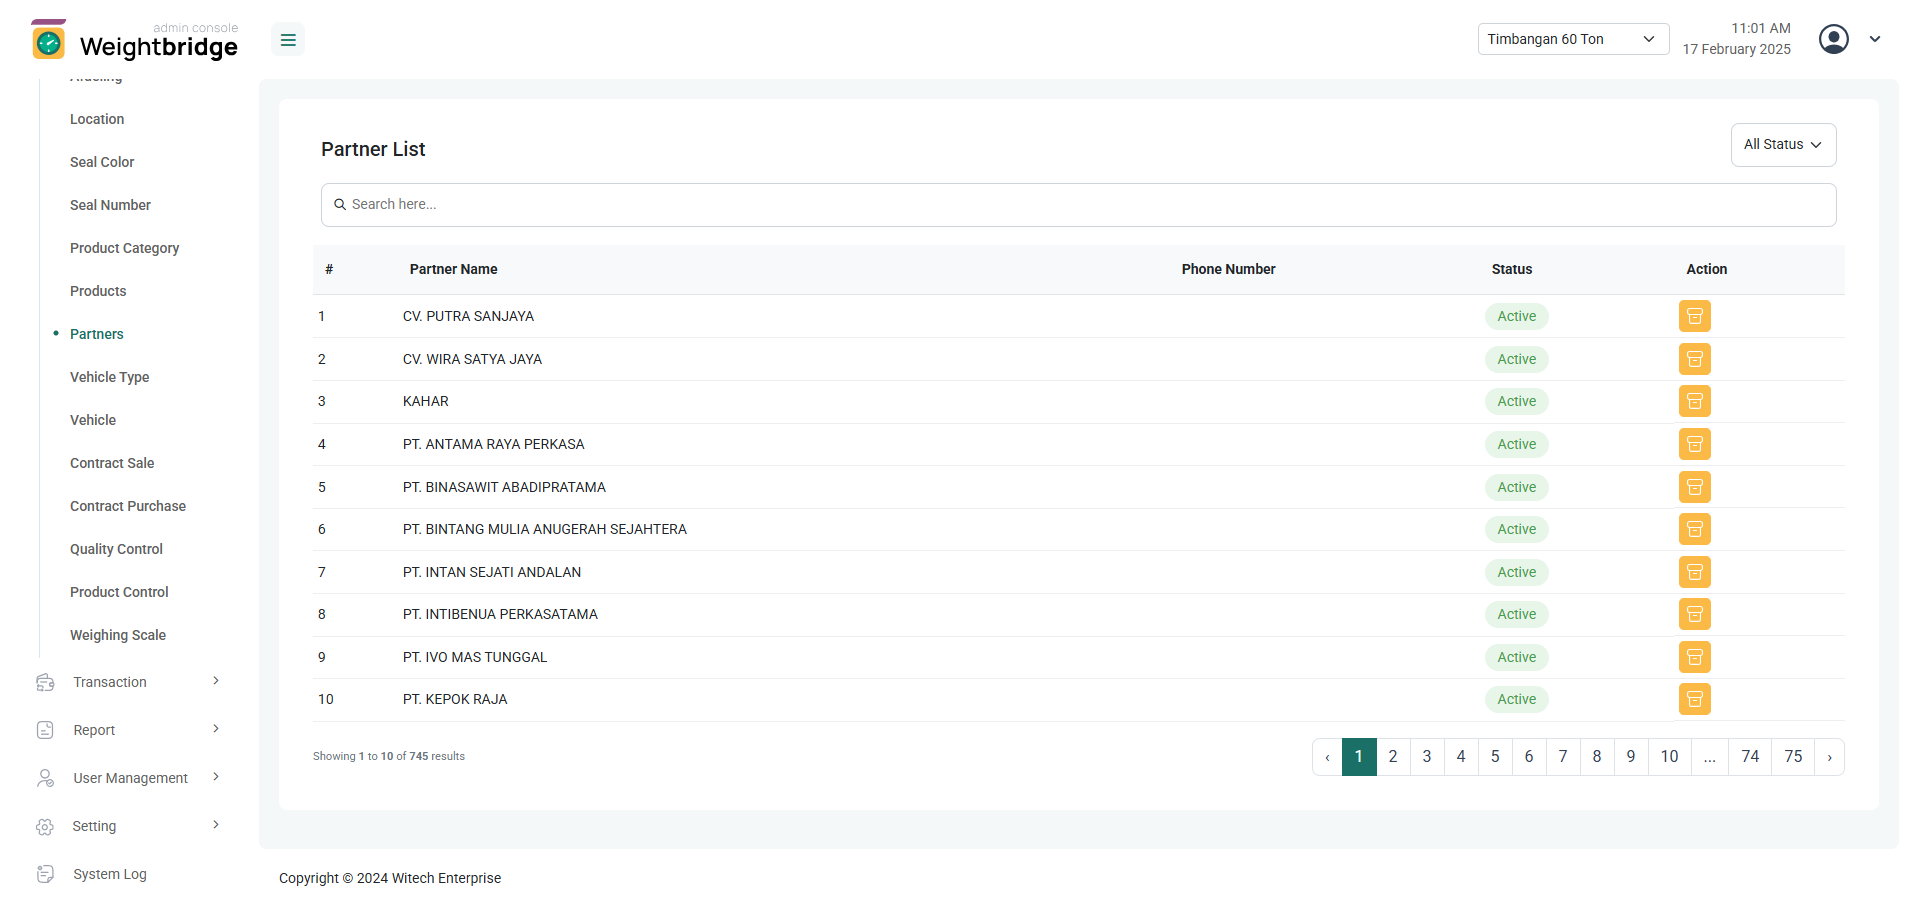The image size is (1914, 907).
Task: Open the Timbangan 60 Ton dropdown
Action: click(1572, 39)
